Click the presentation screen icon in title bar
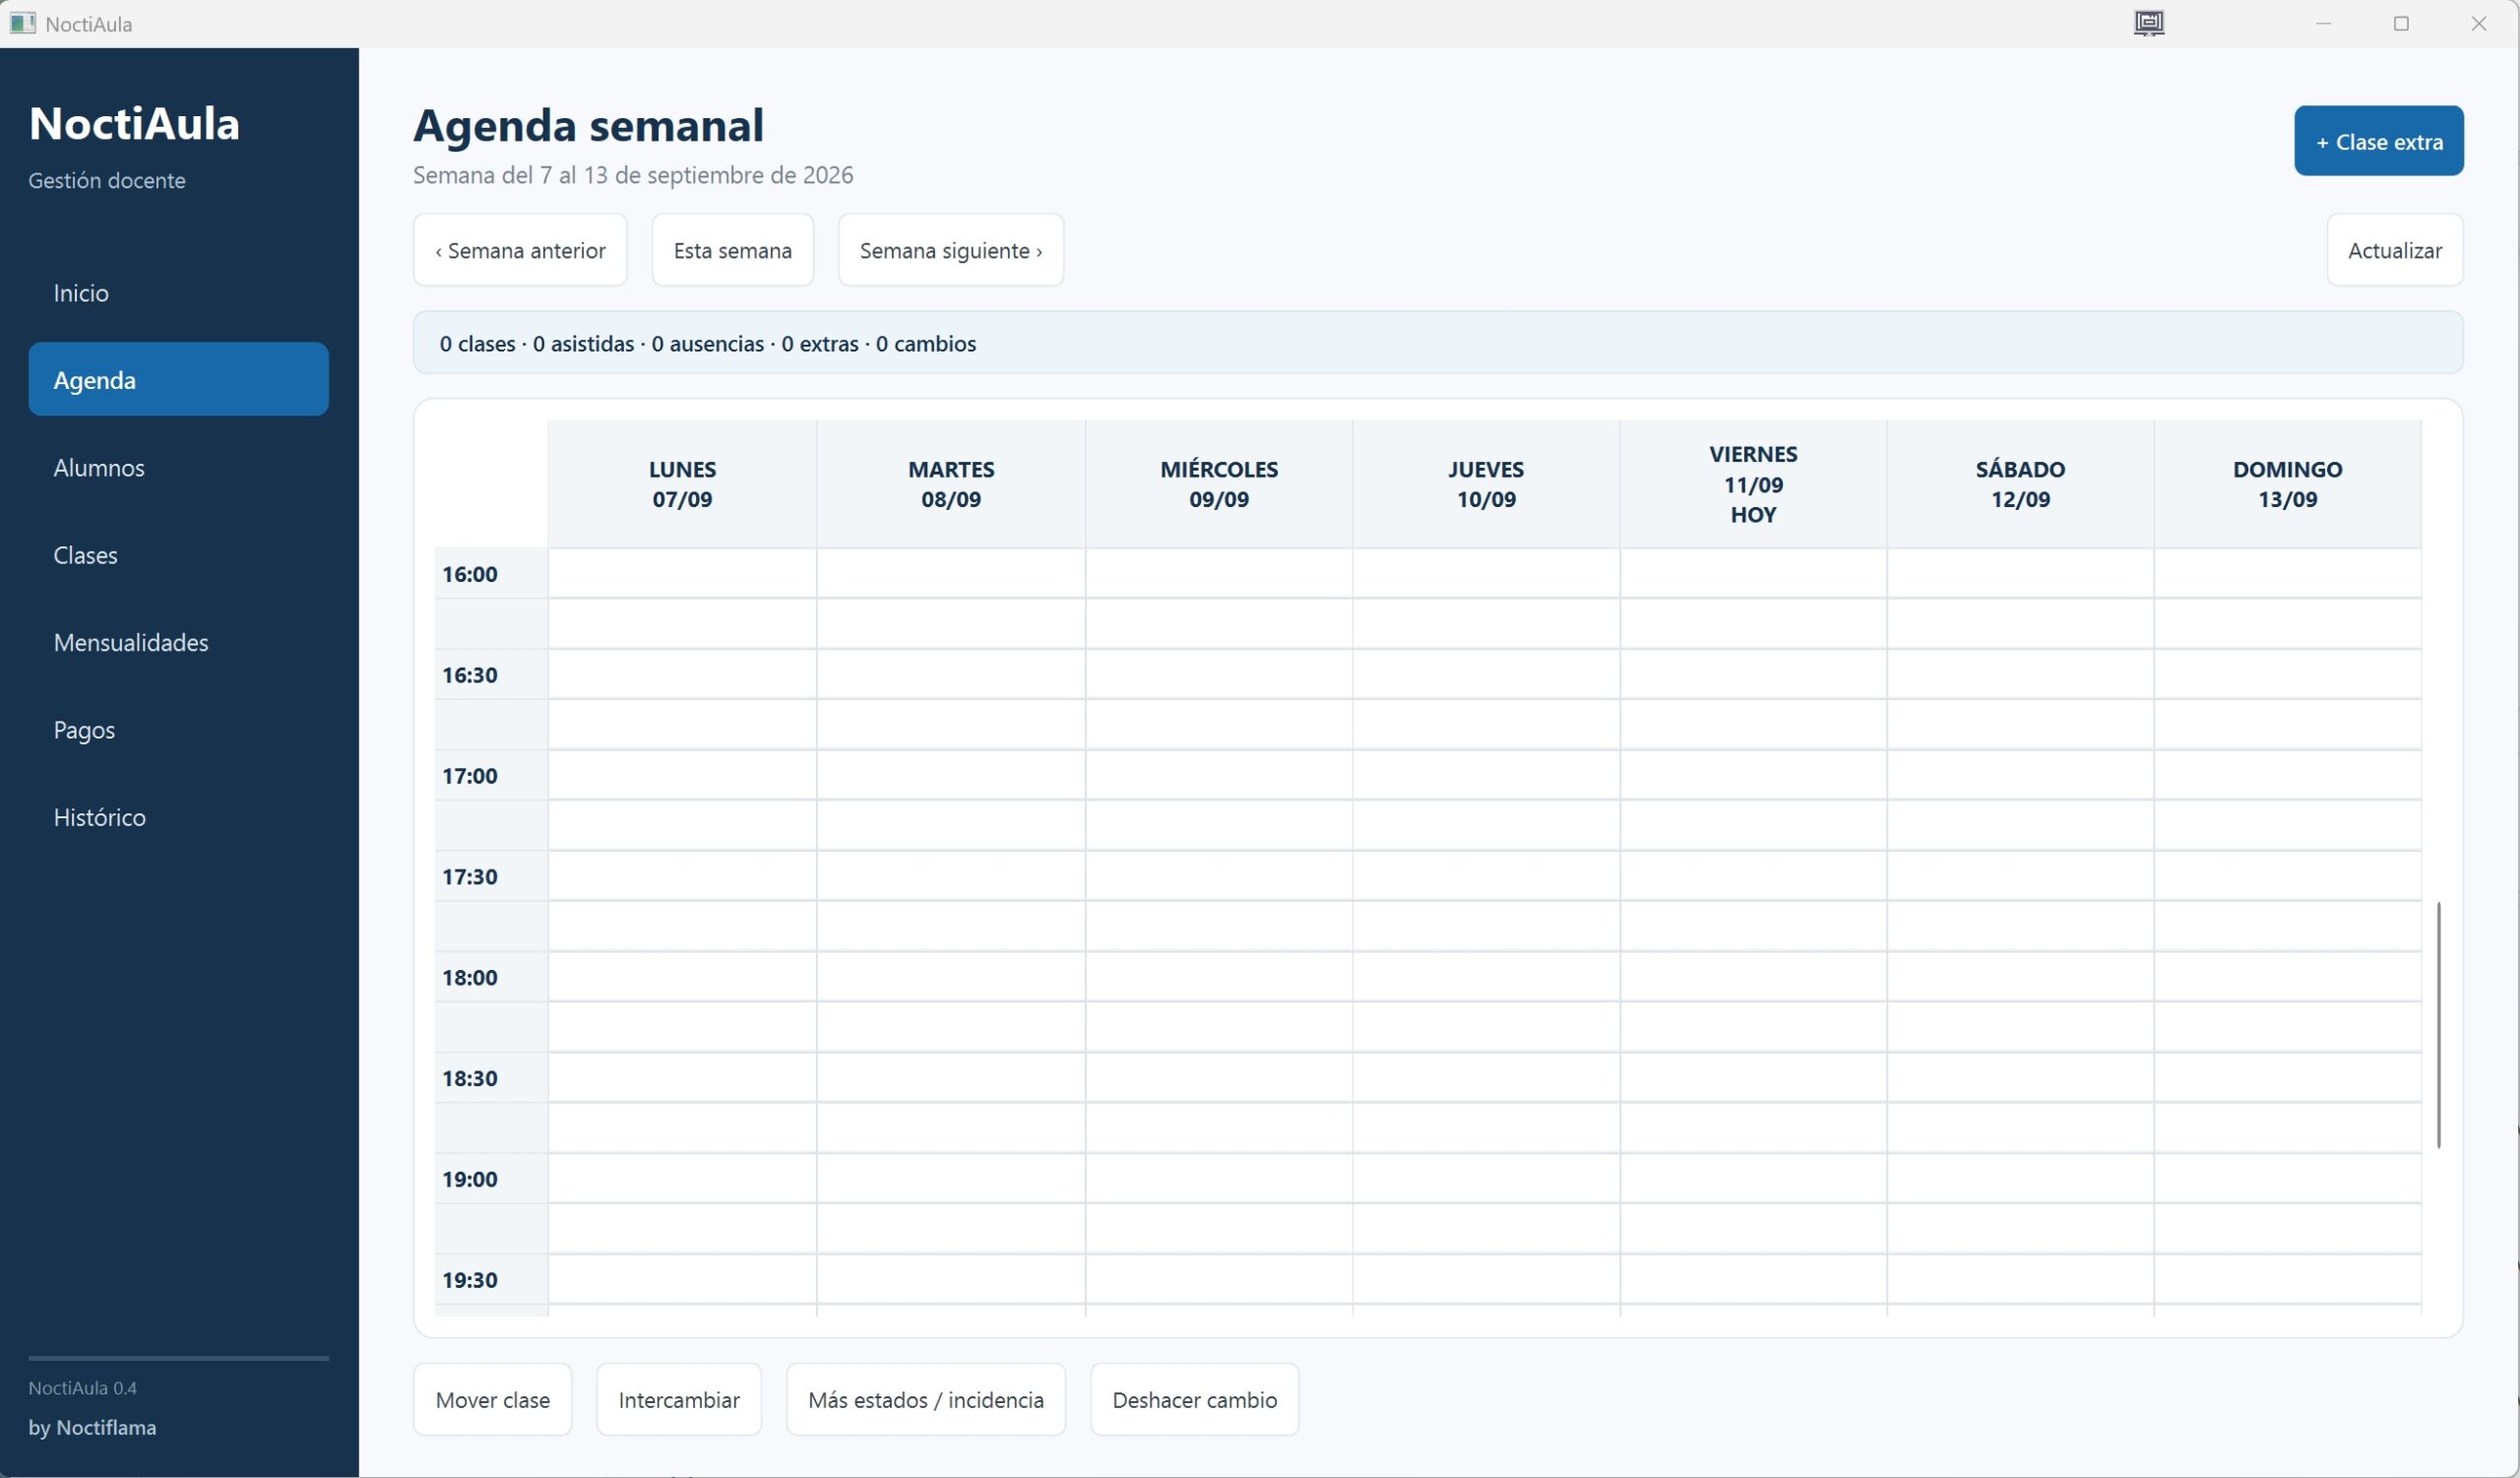2520x1478 pixels. 2149,23
